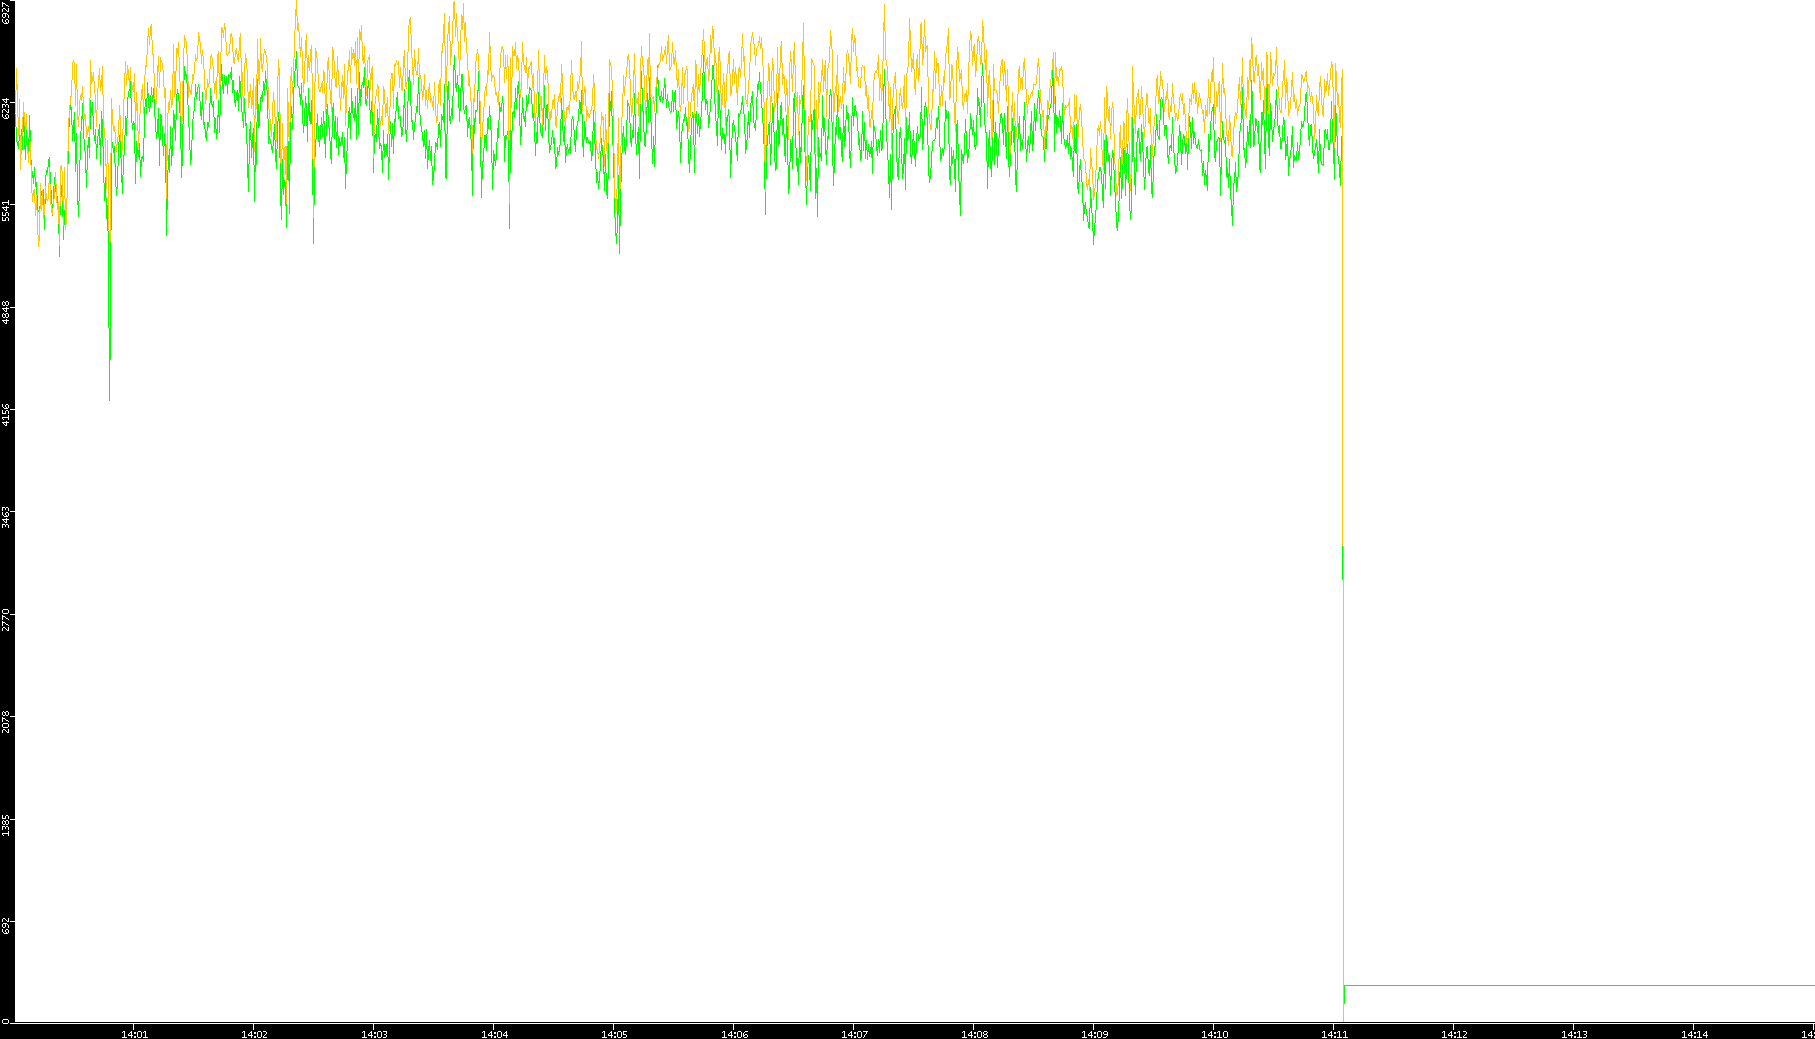Click the 14:03 time axis label

click(x=374, y=1034)
